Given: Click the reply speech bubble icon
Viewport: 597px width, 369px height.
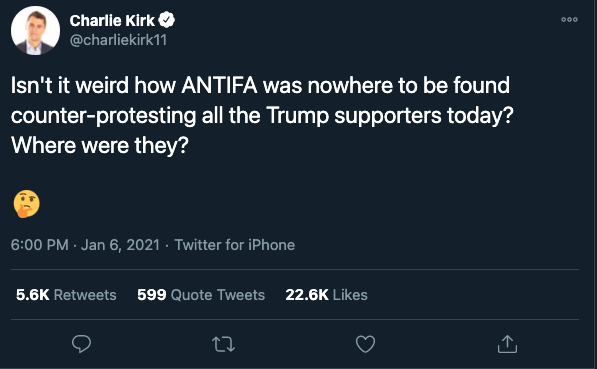Looking at the screenshot, I should click(x=81, y=344).
